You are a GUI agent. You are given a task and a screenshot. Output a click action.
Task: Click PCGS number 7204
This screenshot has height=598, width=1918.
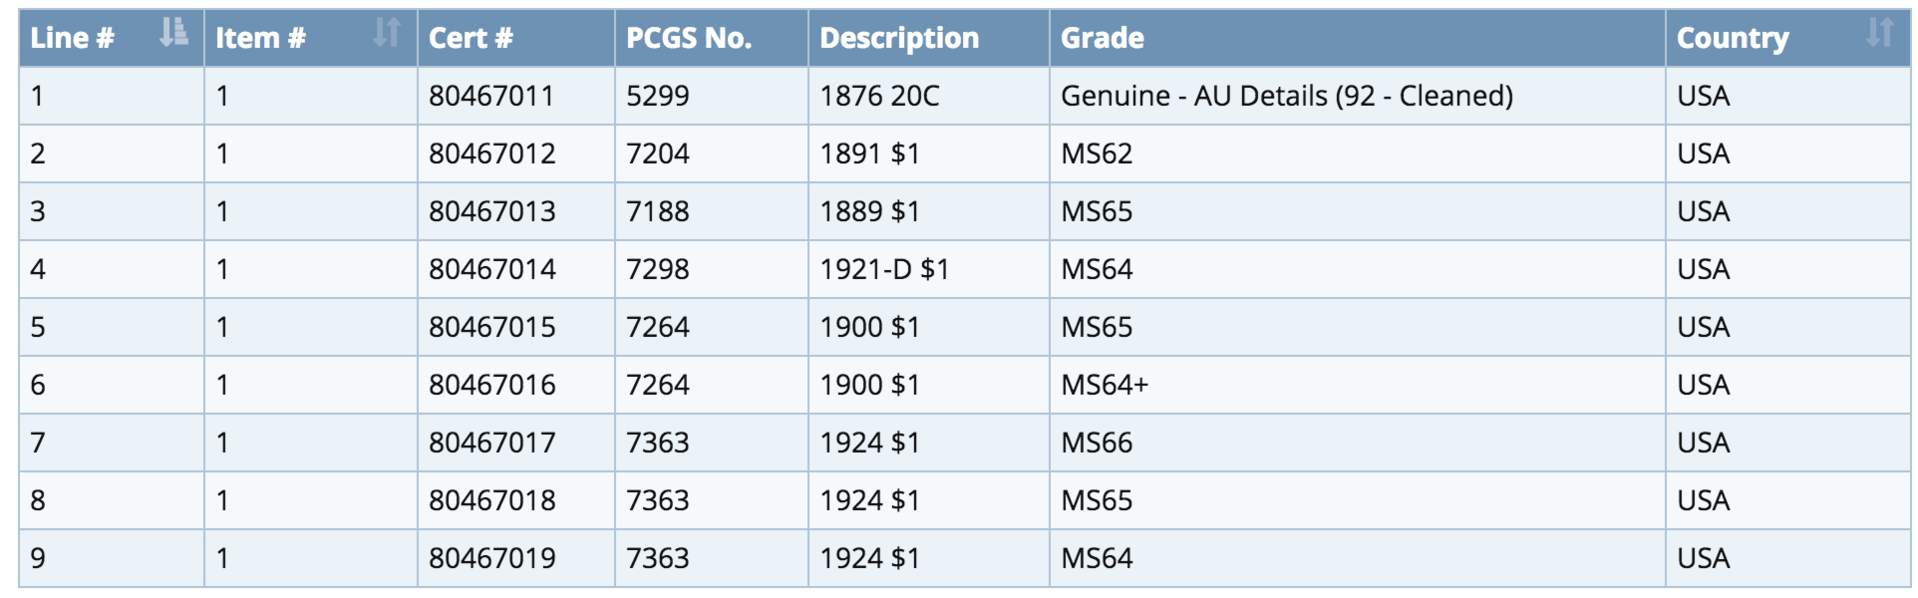point(657,154)
